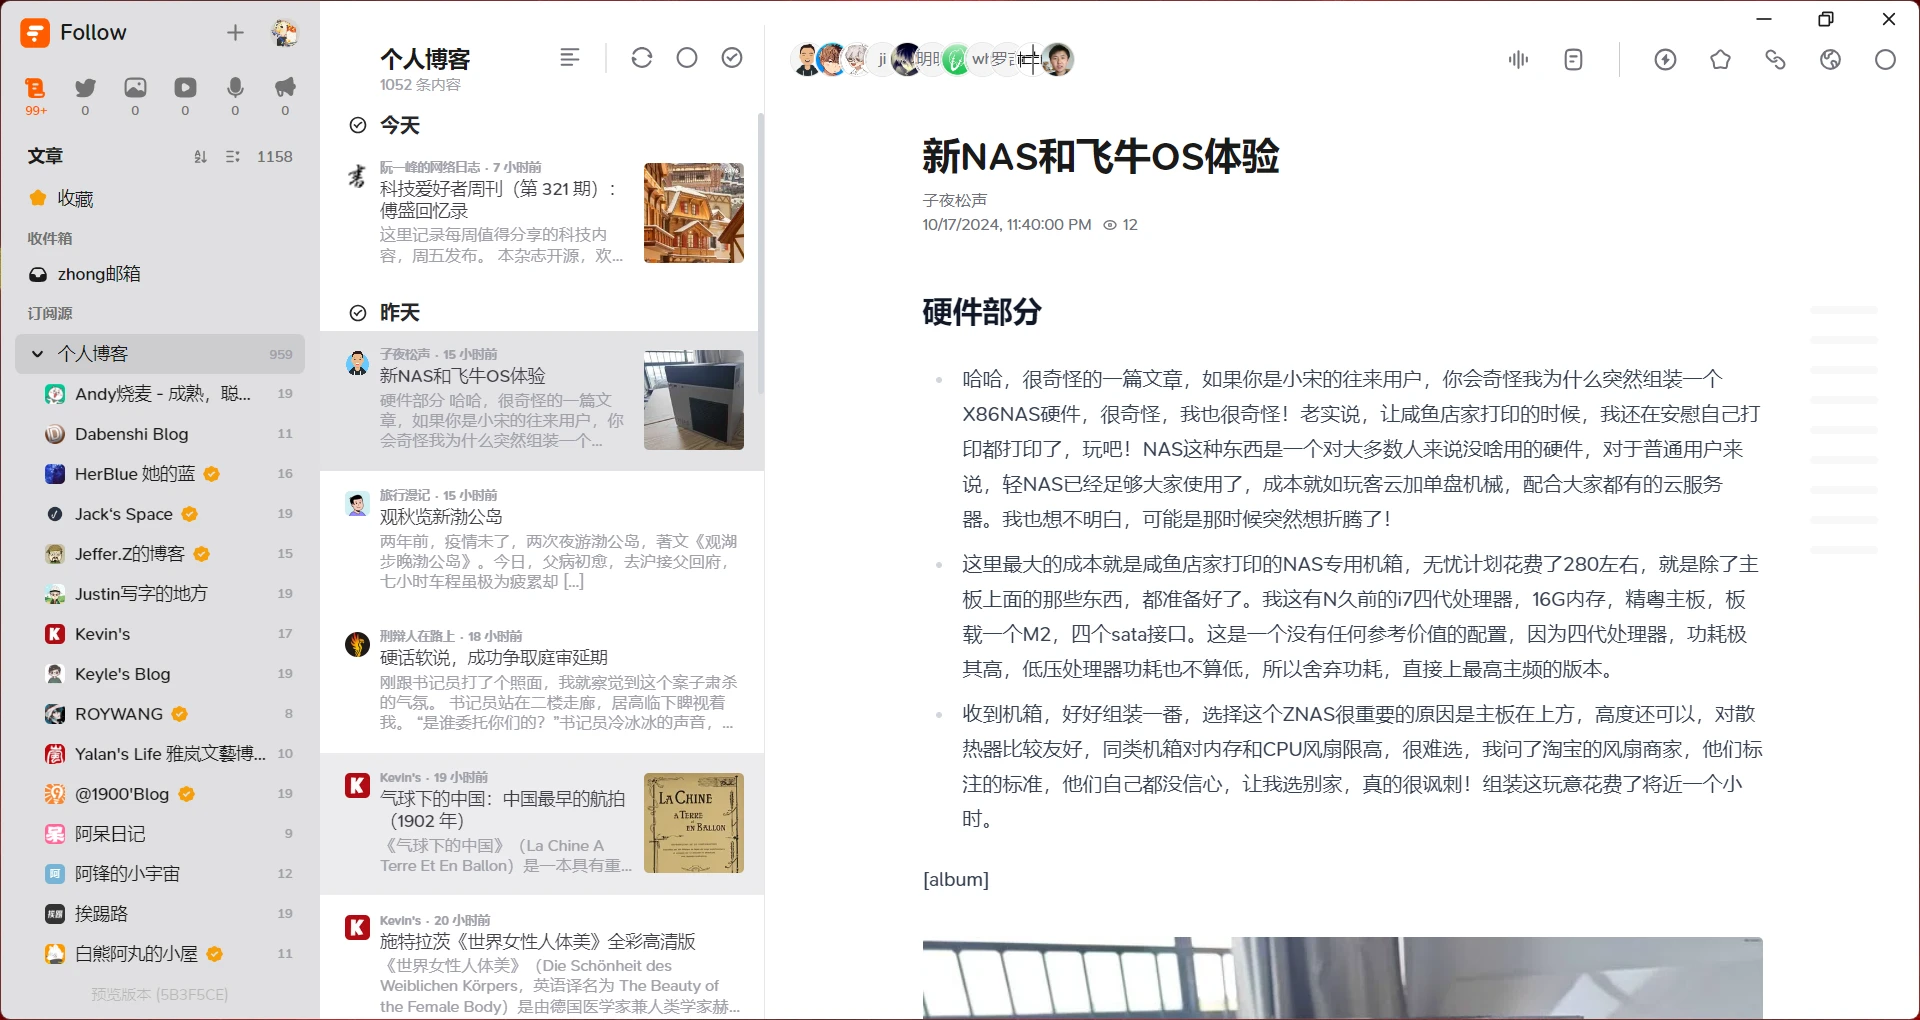This screenshot has height=1020, width=1920.
Task: Switch to the Pictures feed view
Action: (135, 89)
